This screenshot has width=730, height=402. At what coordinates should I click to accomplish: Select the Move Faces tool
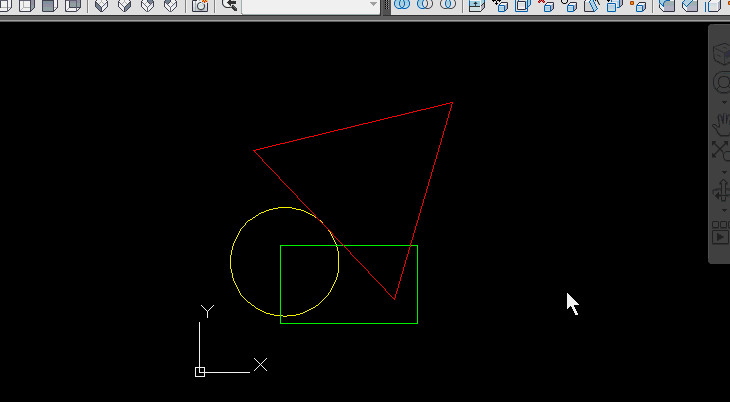point(501,5)
